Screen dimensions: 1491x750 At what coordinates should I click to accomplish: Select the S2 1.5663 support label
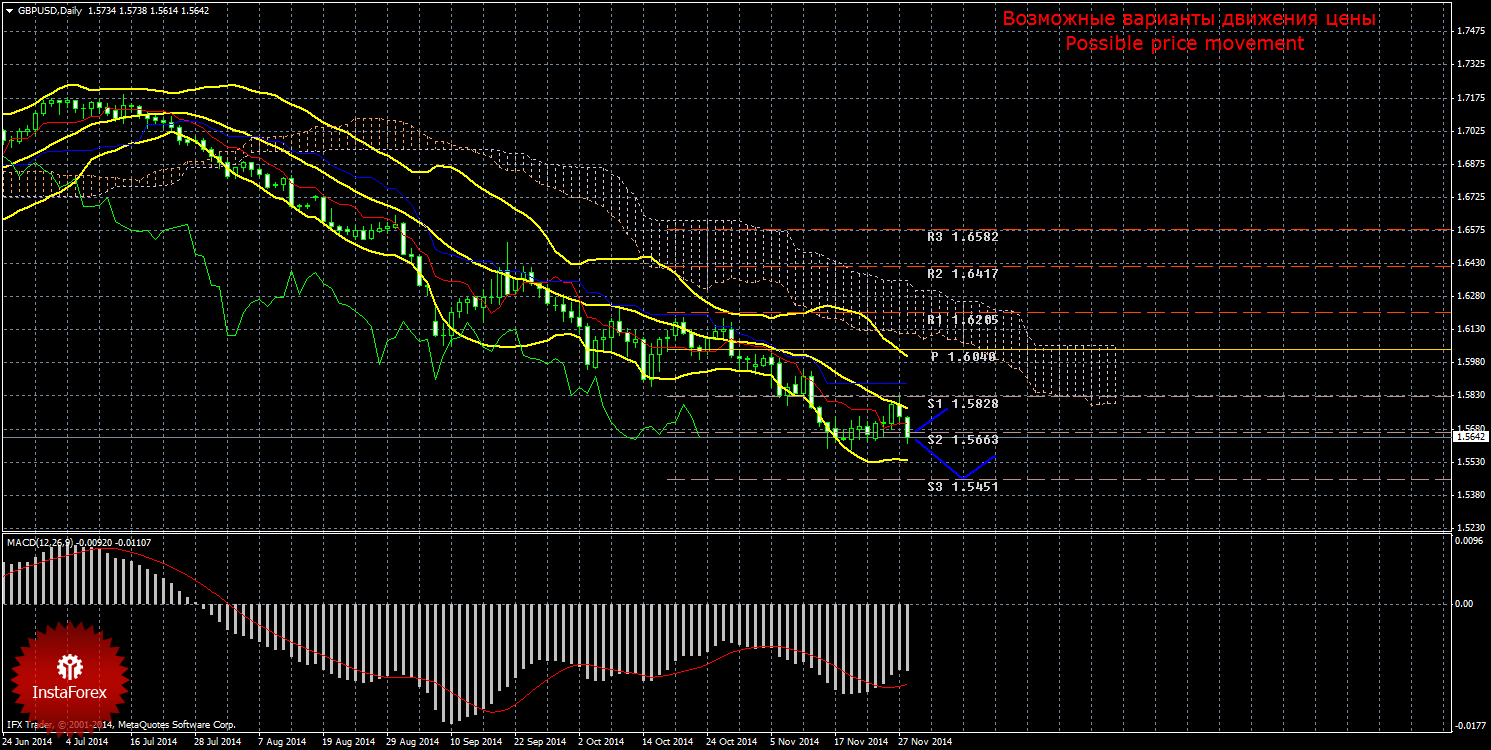tap(962, 439)
